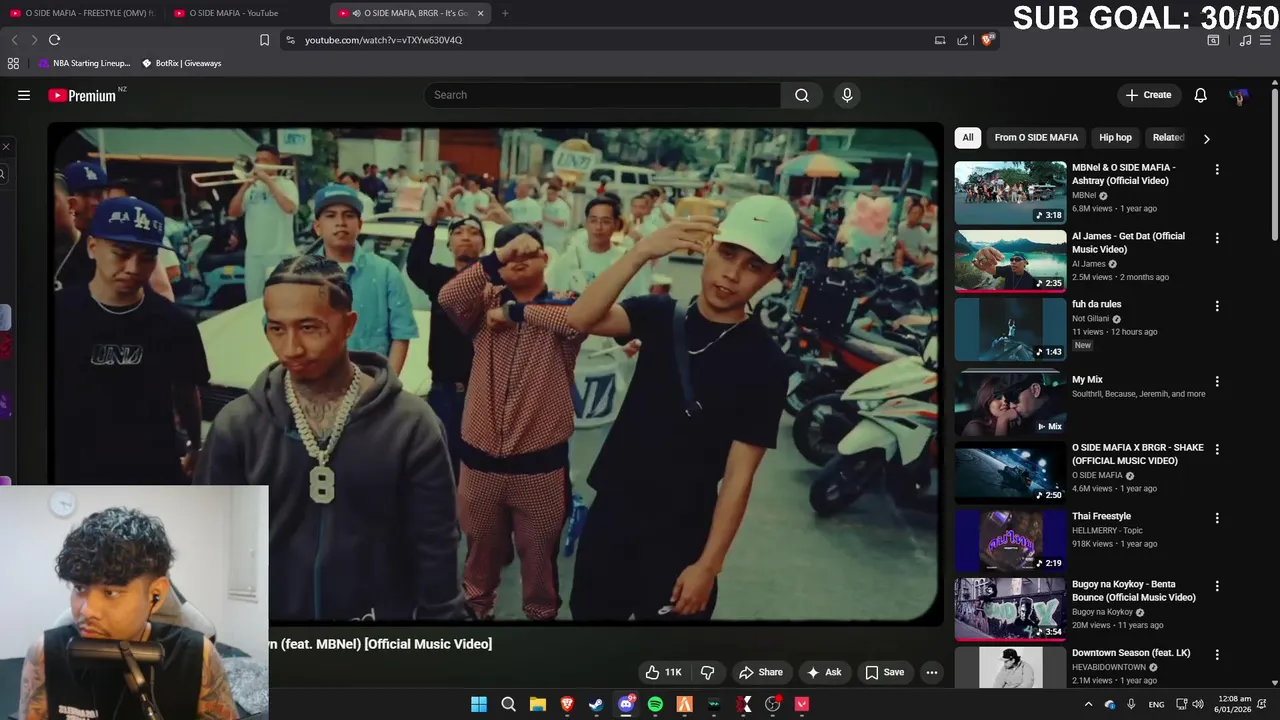This screenshot has width=1280, height=720.
Task: Save video to playlist
Action: [885, 672]
